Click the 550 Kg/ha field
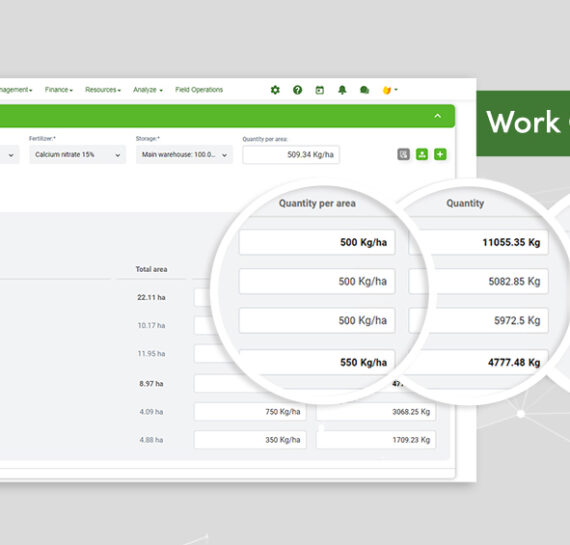 [317, 362]
